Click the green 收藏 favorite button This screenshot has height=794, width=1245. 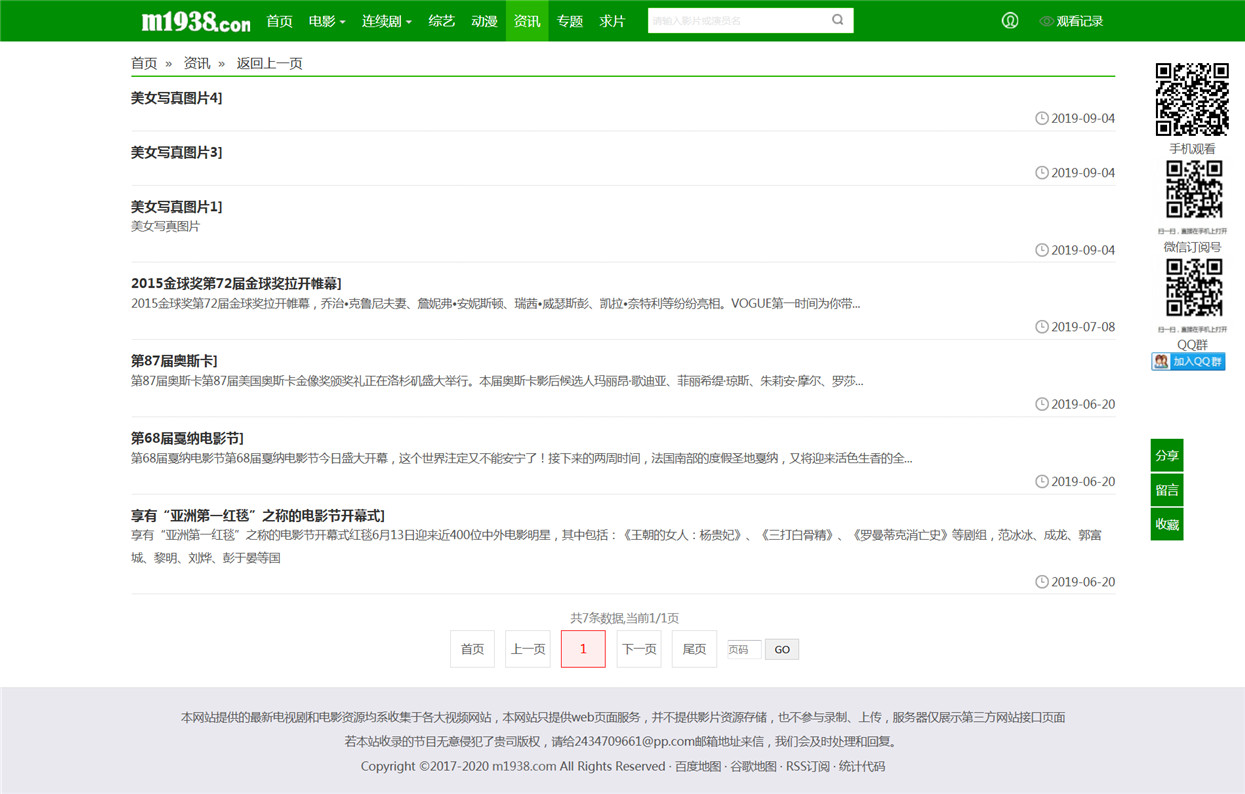coord(1167,524)
